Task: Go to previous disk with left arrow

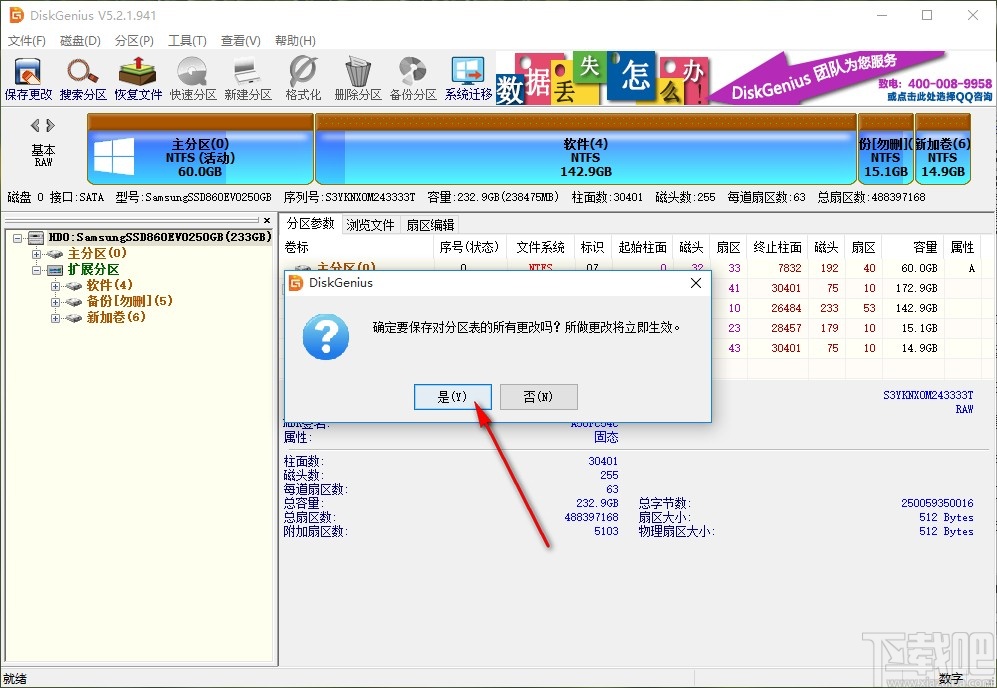Action: [x=35, y=125]
